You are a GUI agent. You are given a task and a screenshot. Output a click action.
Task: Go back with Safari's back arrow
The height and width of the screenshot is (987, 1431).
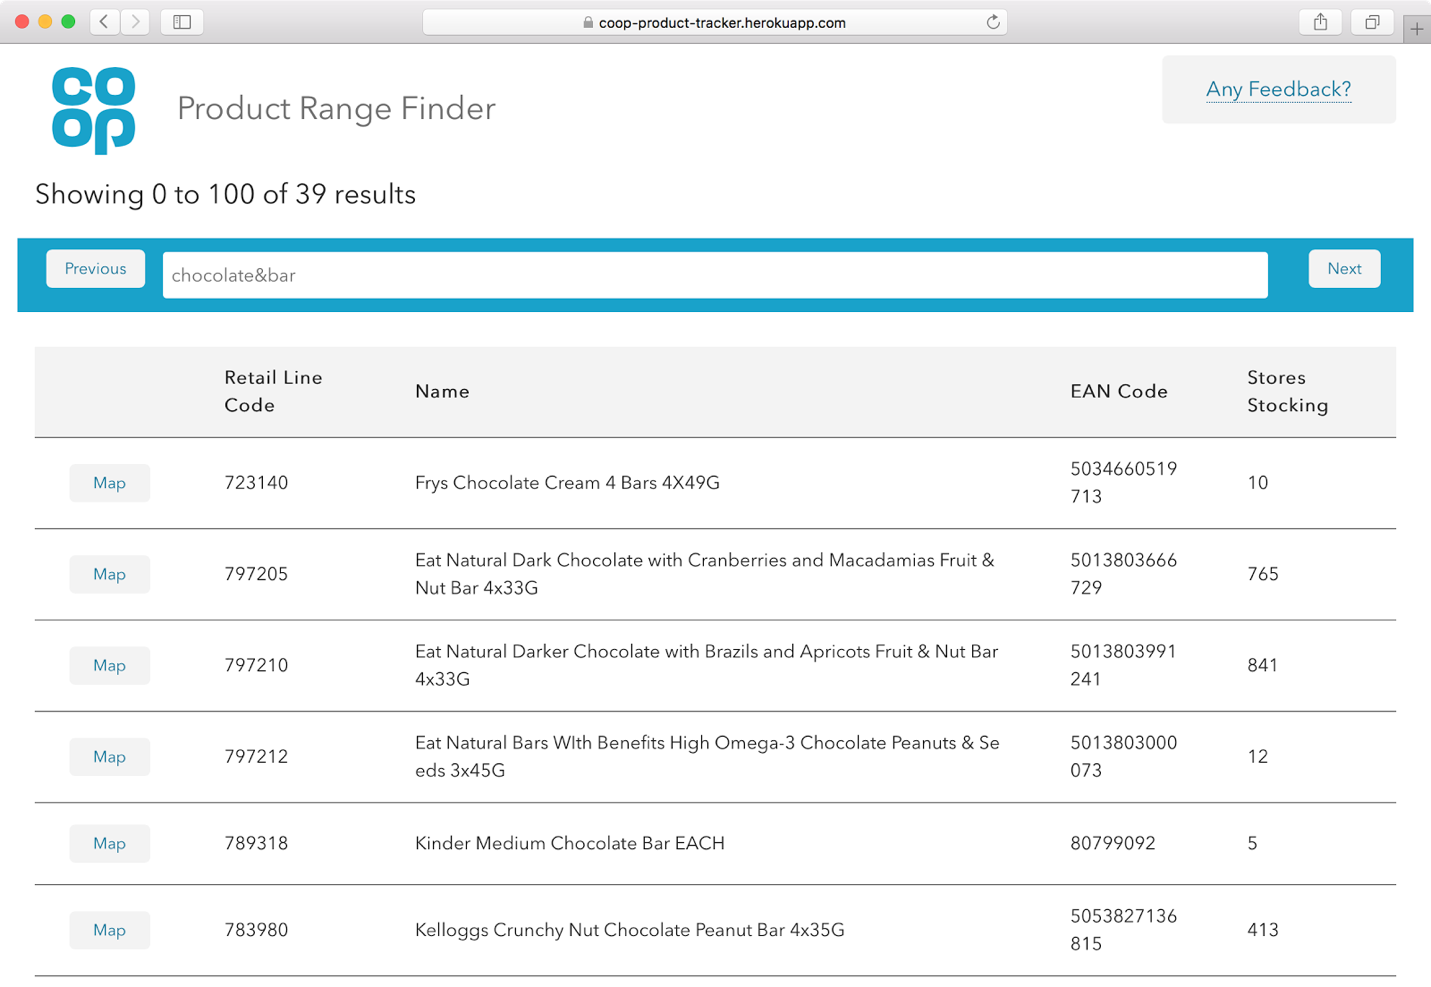click(x=104, y=21)
